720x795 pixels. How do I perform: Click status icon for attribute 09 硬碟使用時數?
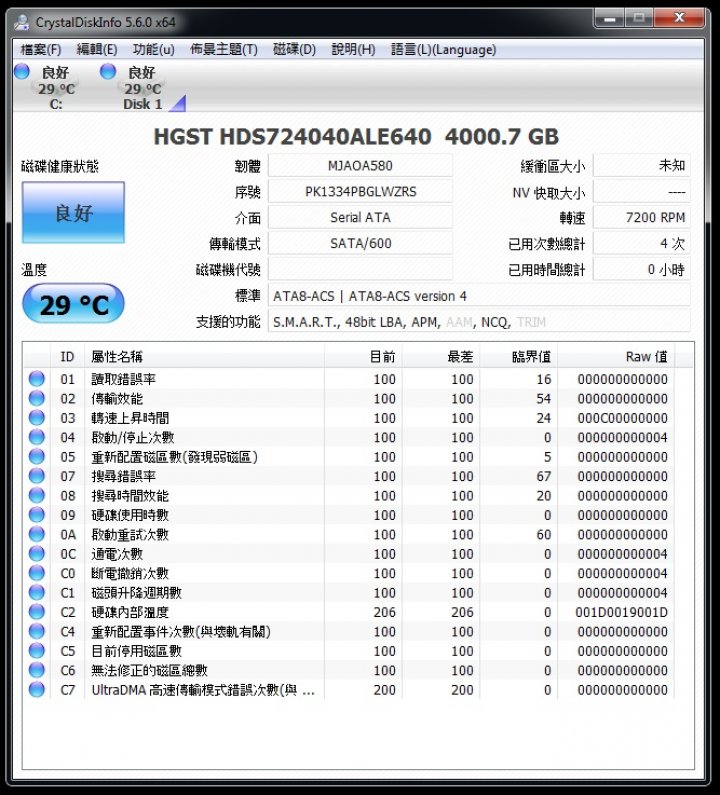tap(37, 515)
